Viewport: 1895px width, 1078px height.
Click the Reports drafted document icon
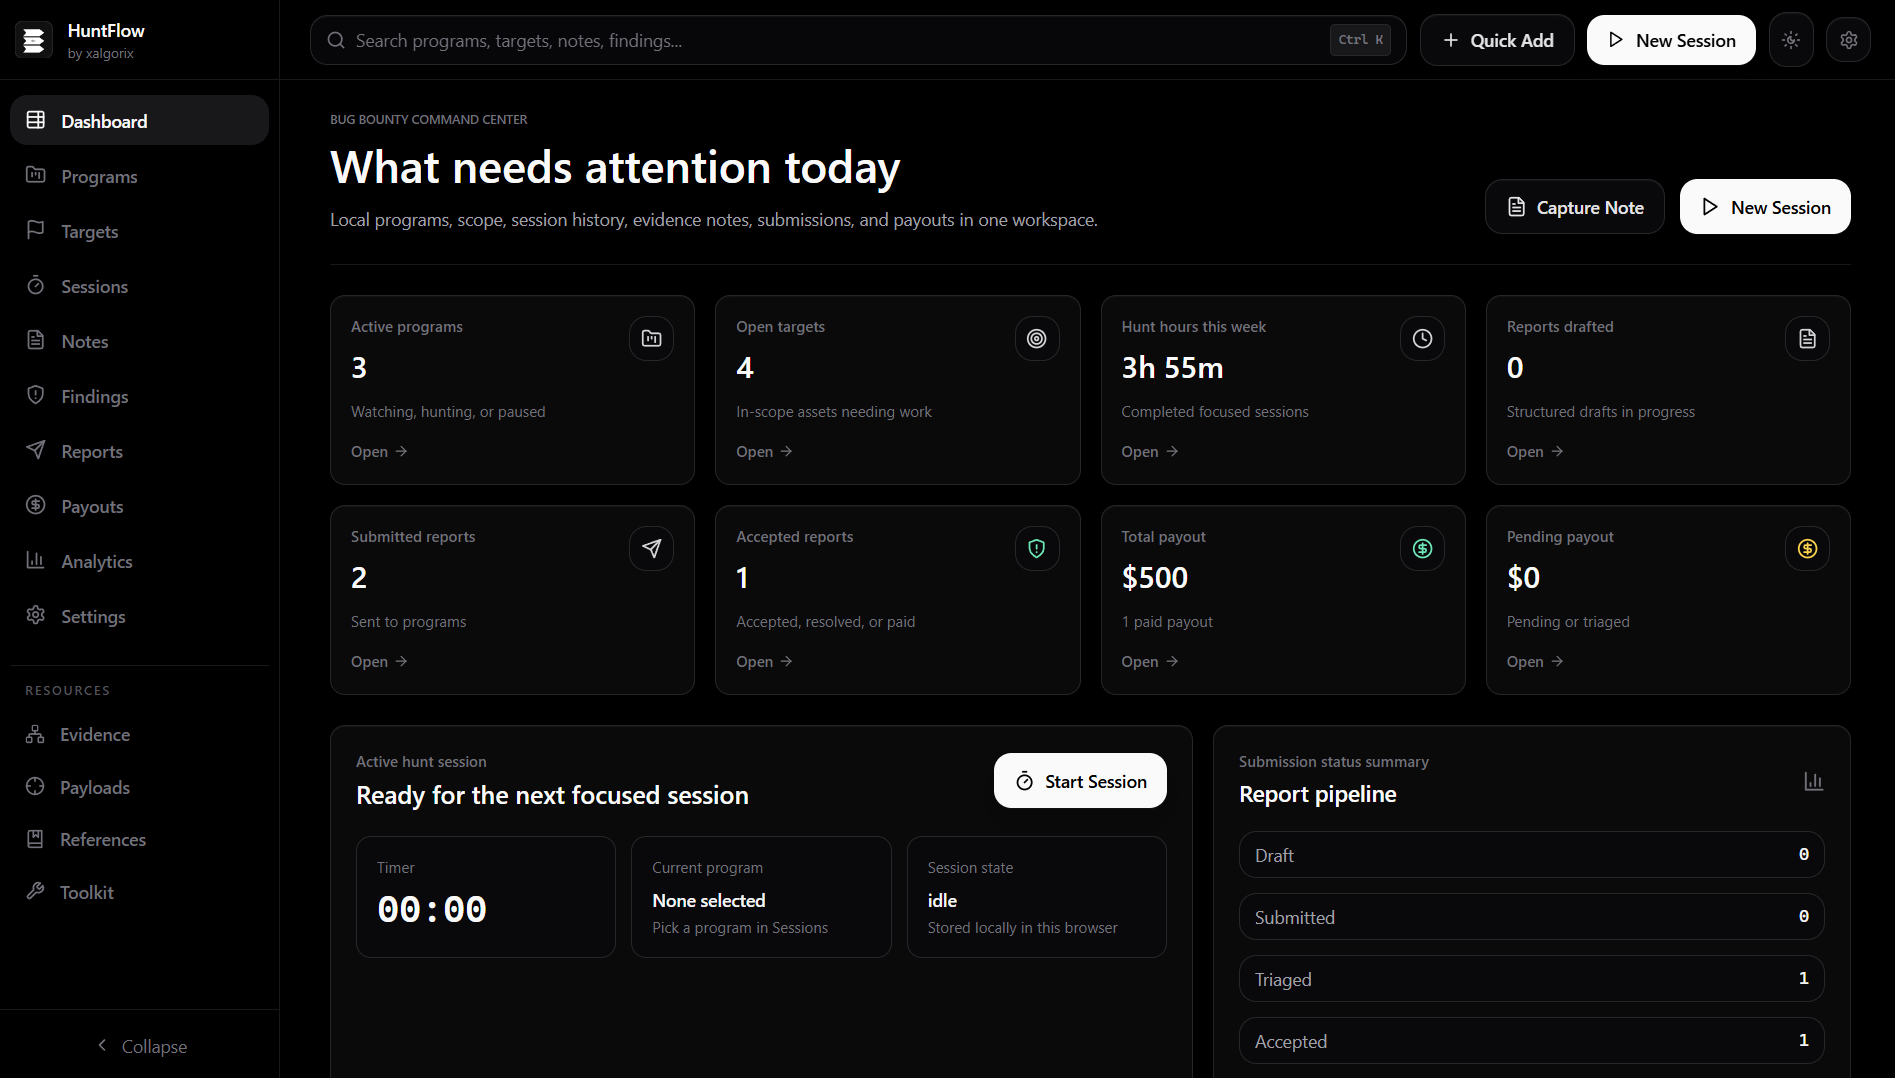[1807, 339]
